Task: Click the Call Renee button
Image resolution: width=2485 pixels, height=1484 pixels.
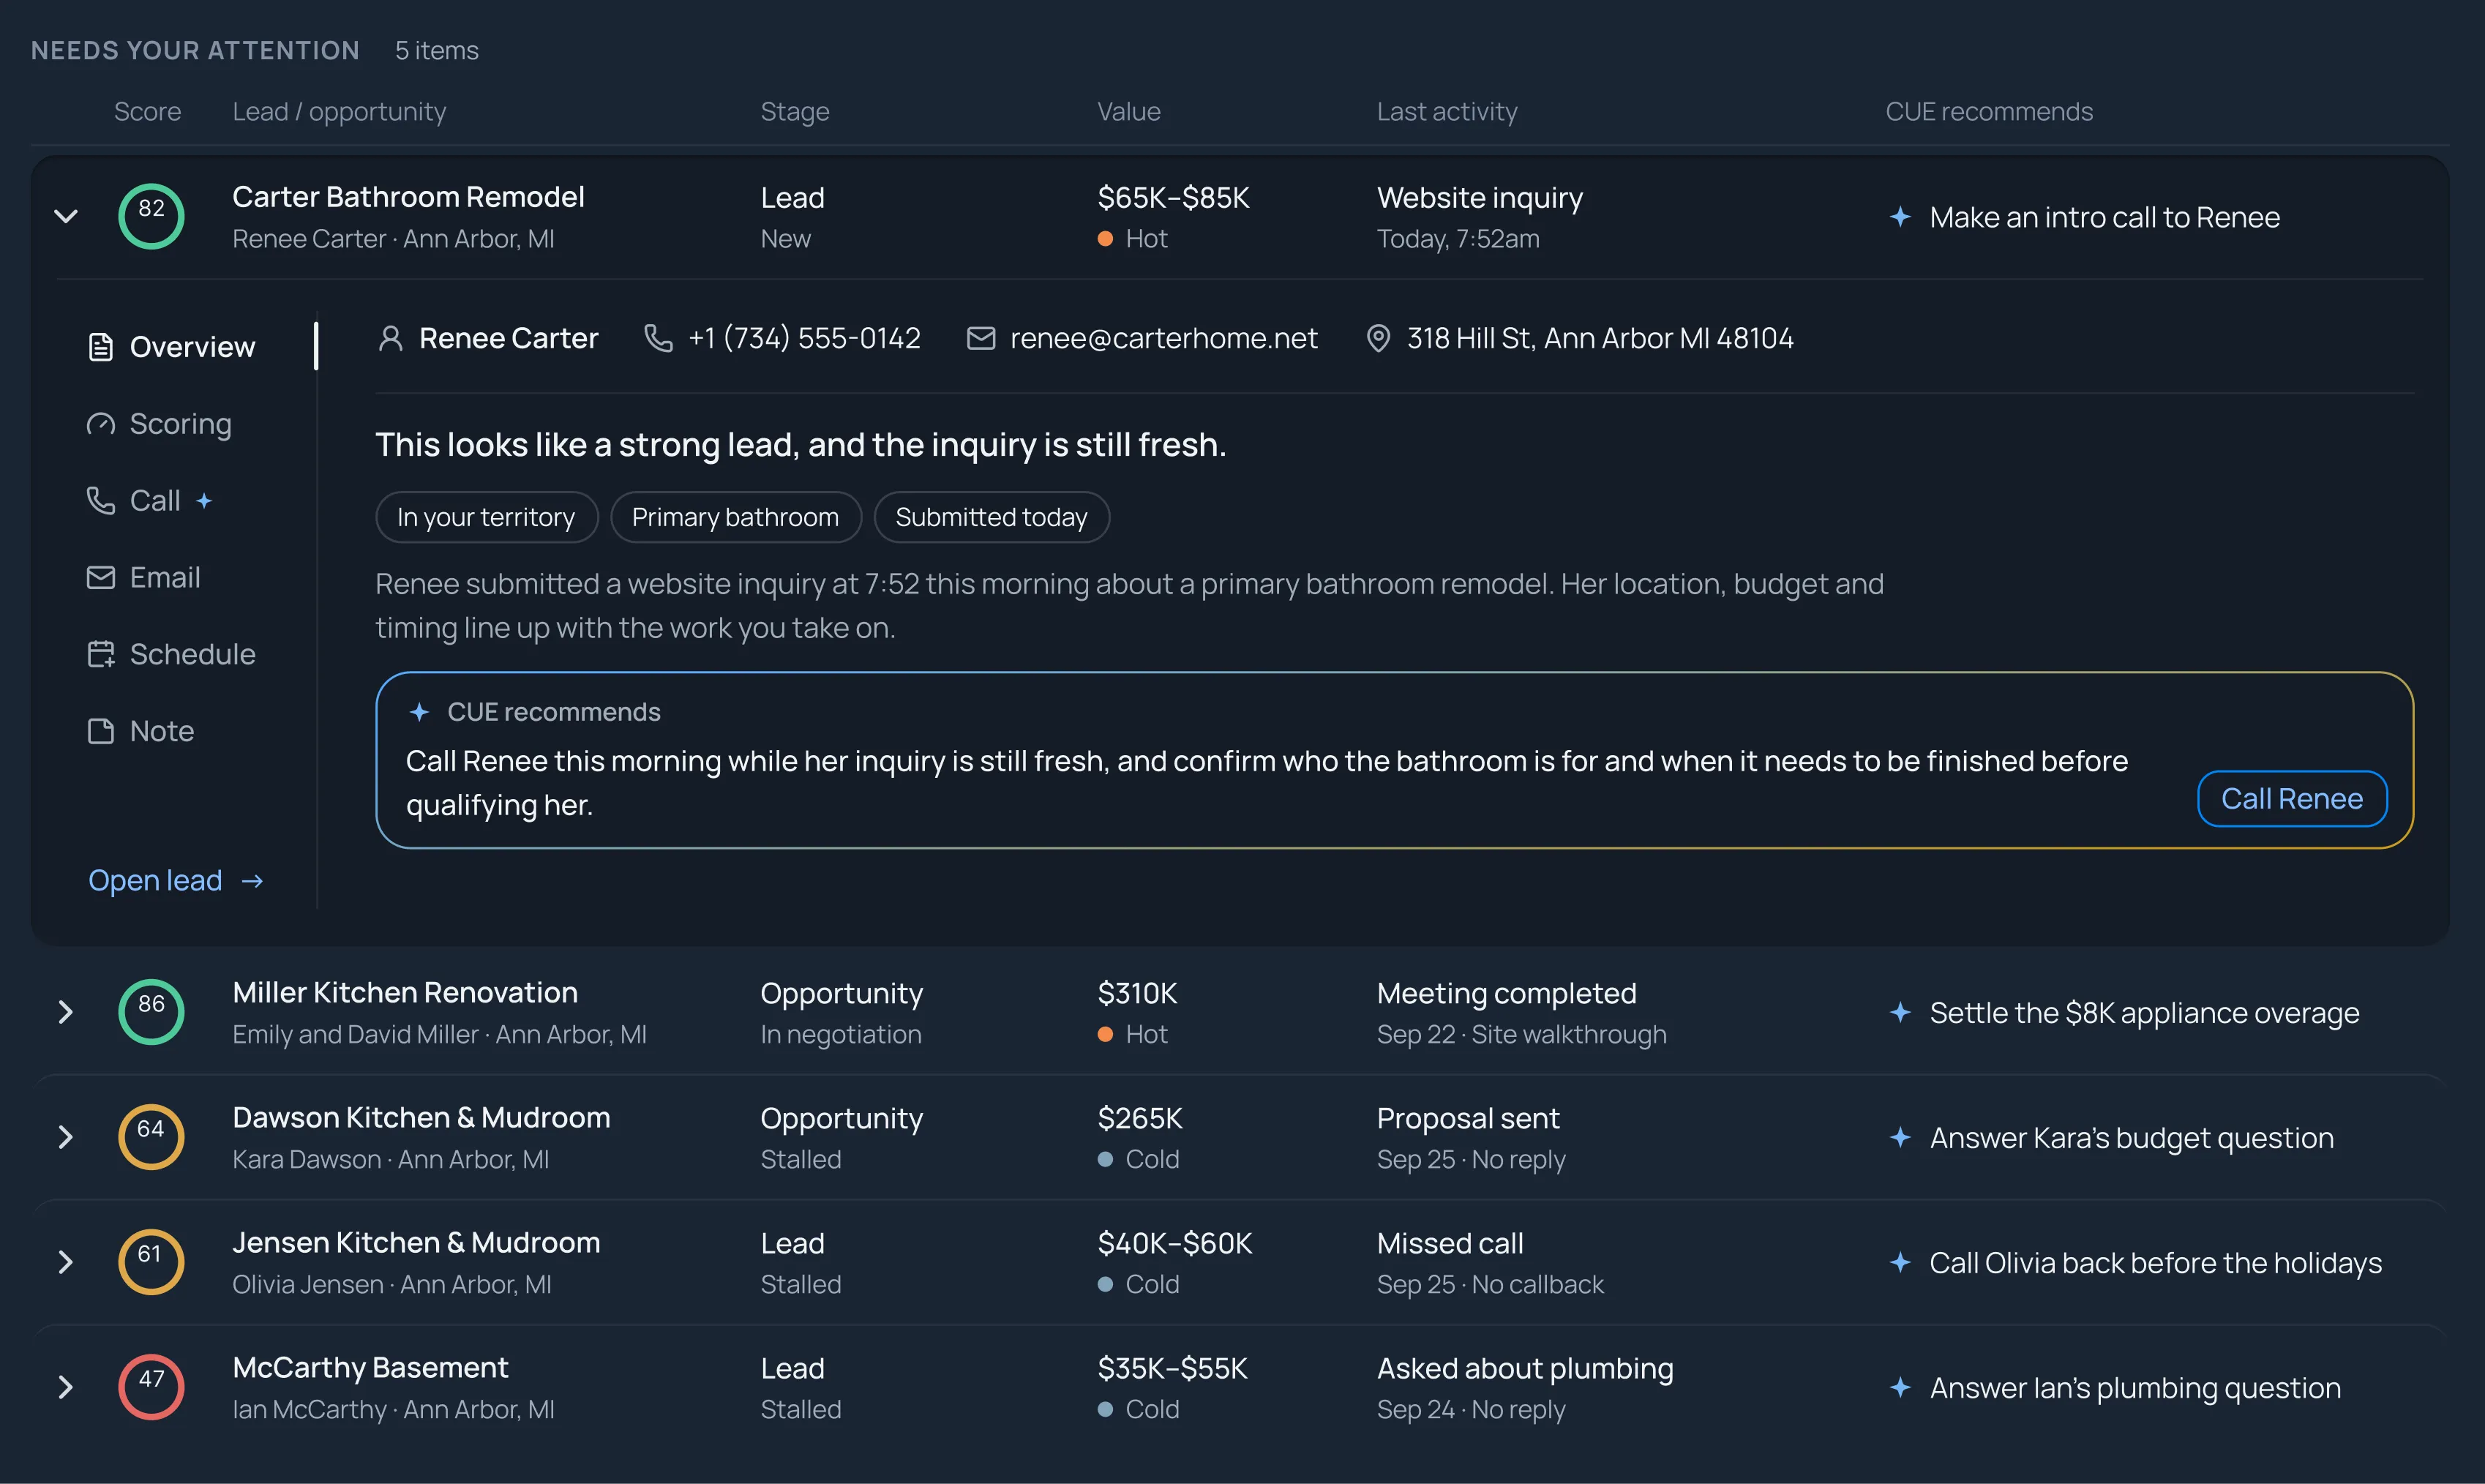Action: [x=2292, y=799]
